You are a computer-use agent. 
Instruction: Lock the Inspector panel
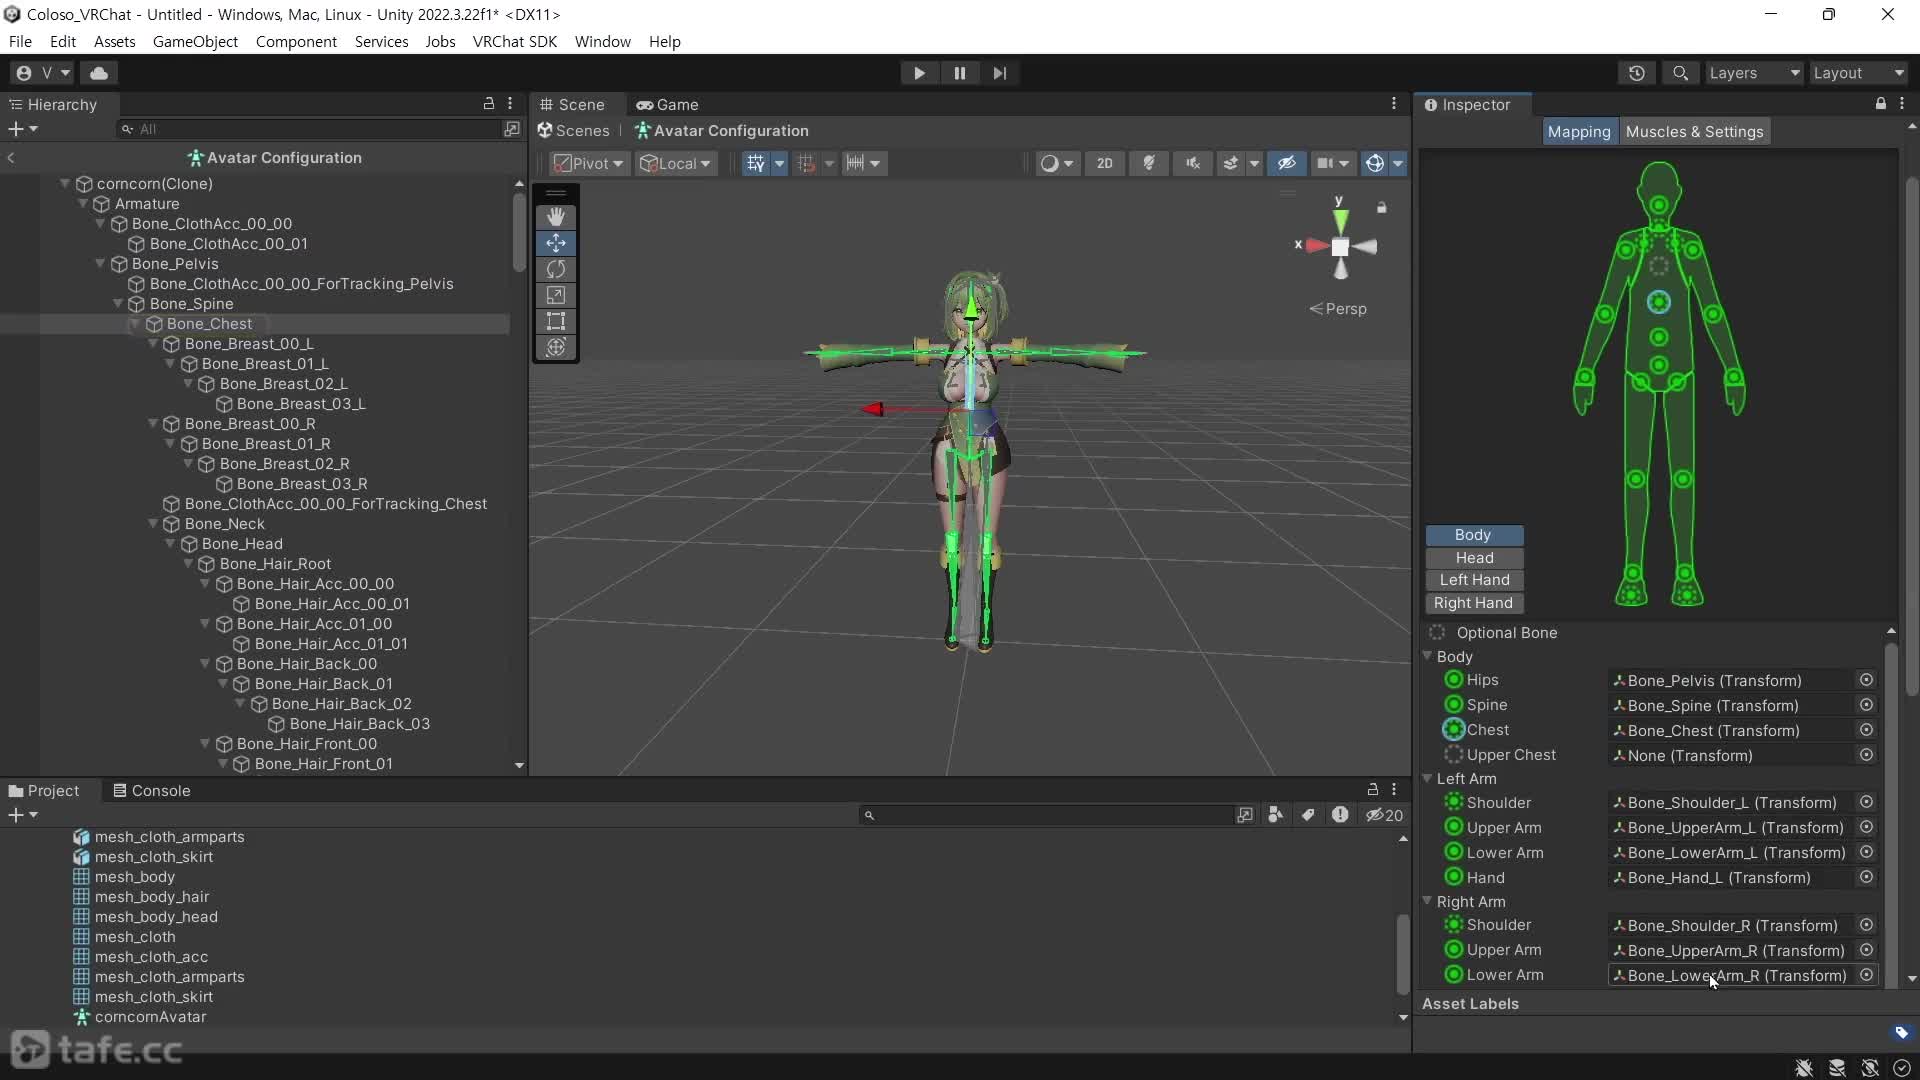pyautogui.click(x=1880, y=104)
